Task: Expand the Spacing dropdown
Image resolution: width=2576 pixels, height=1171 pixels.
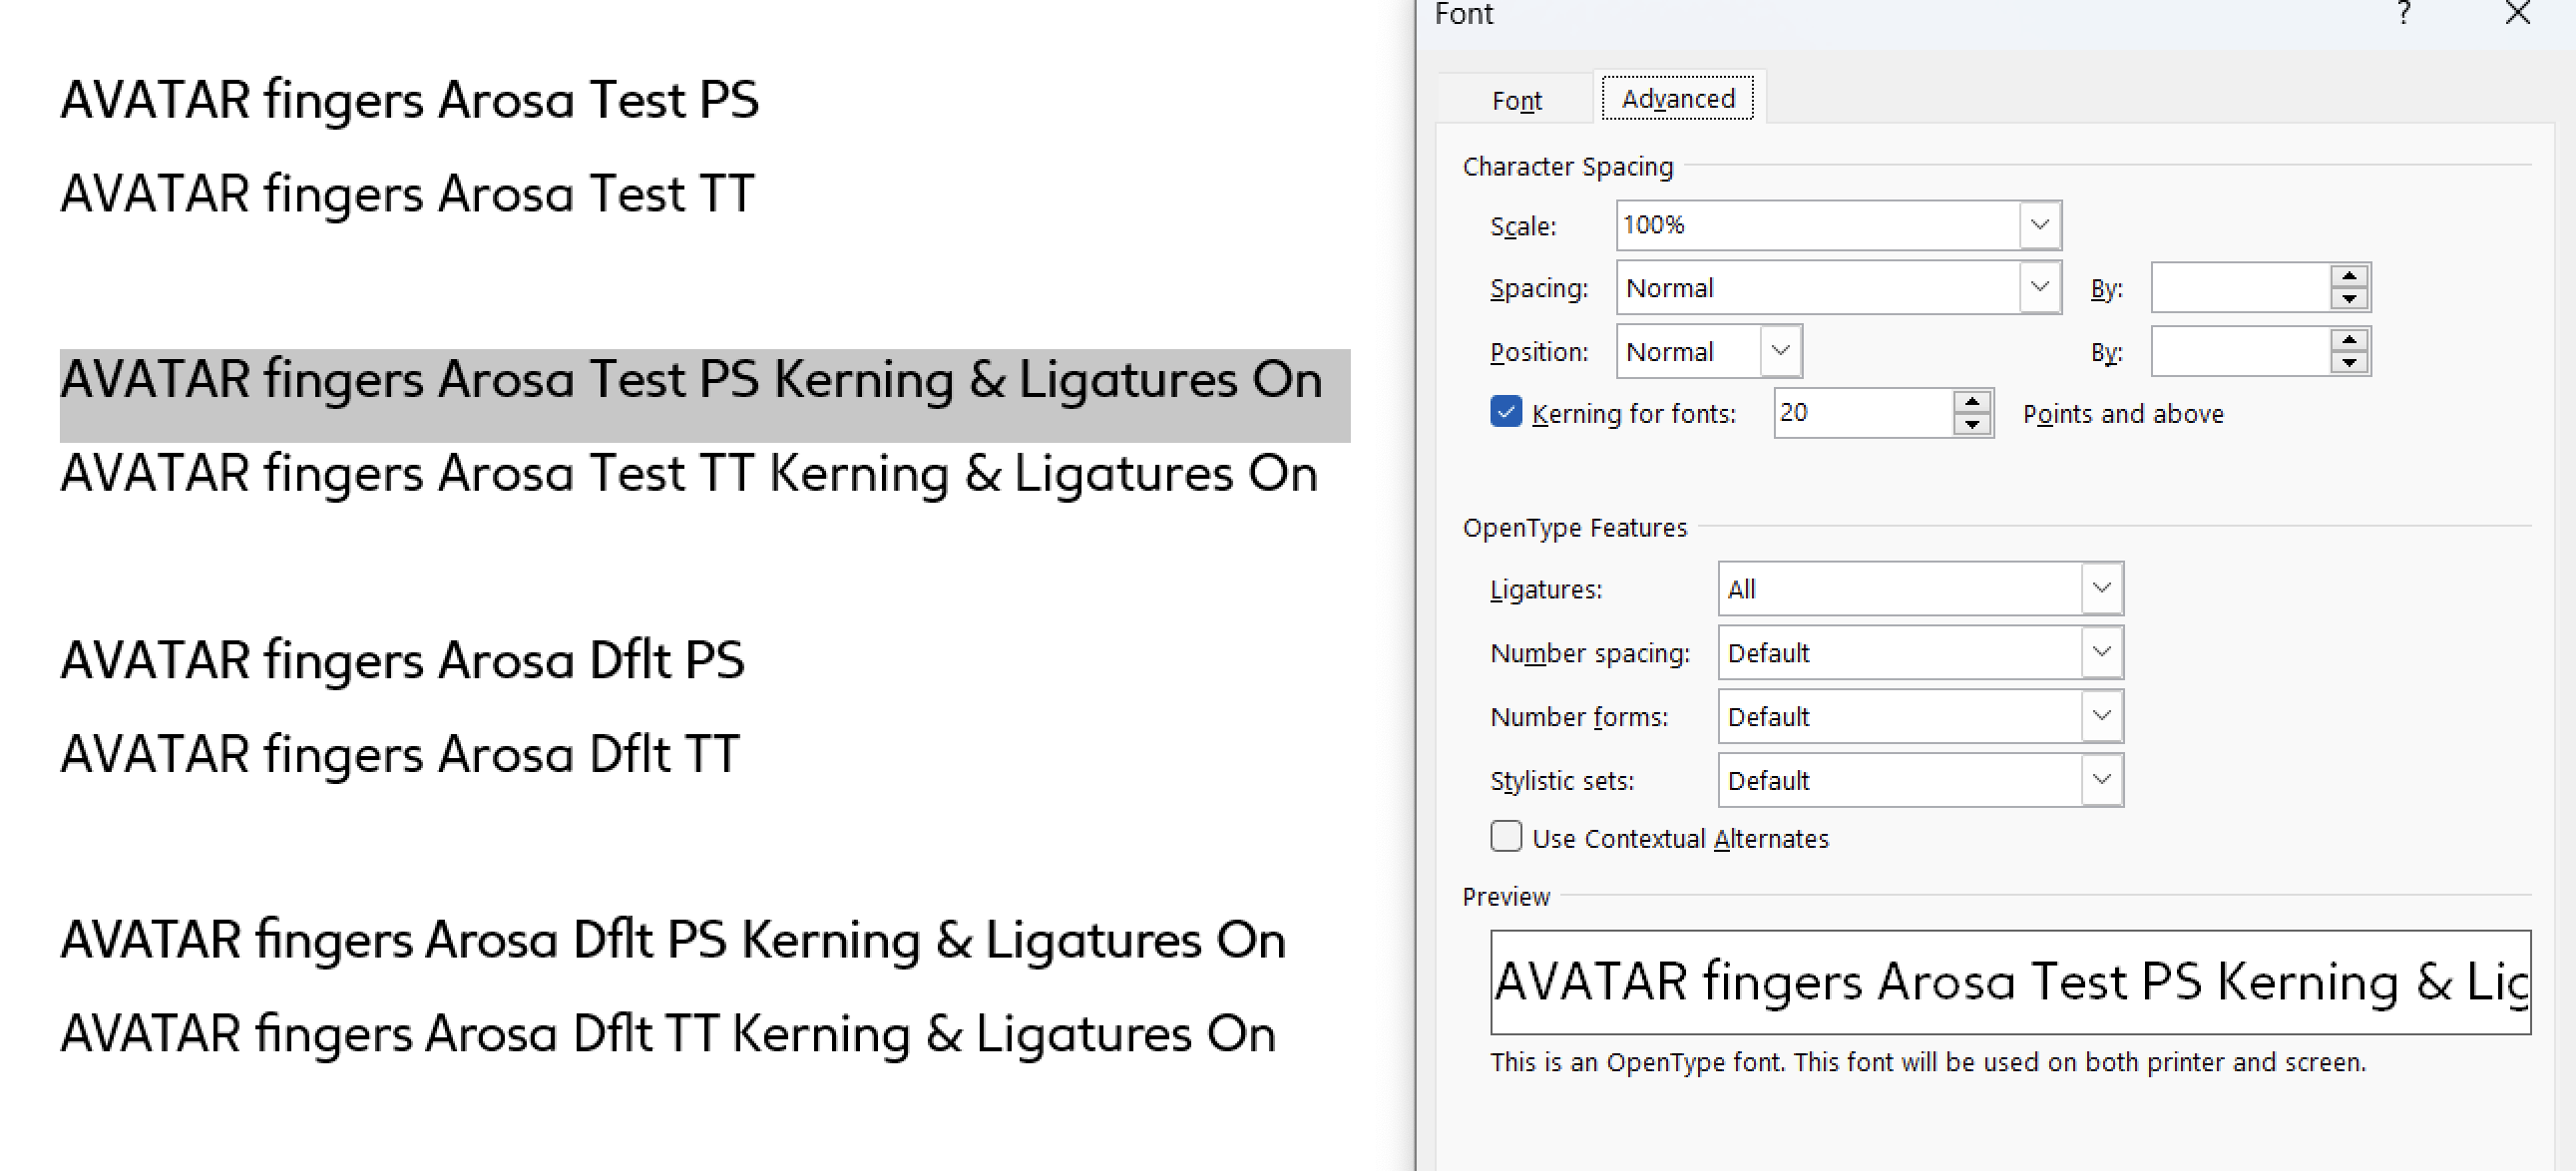Action: click(x=2039, y=288)
